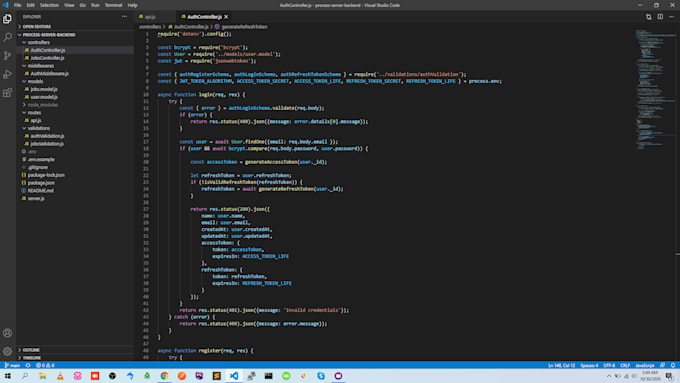Open the Manage gear in activity bar
The image size is (680, 383).
pyautogui.click(x=7, y=351)
